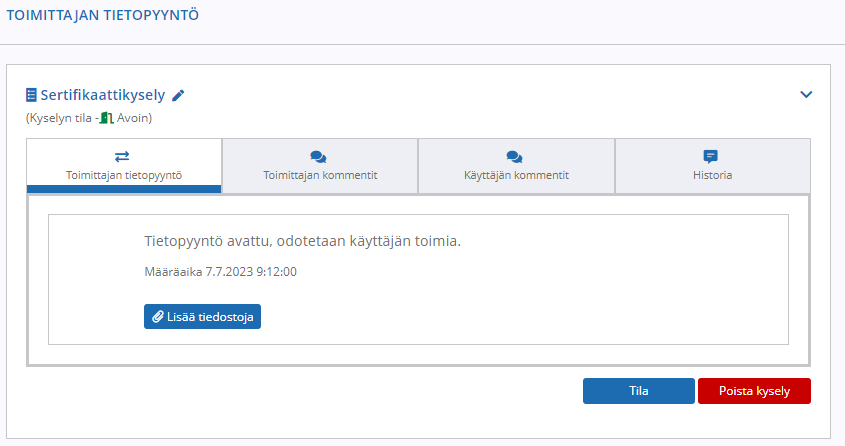845x446 pixels.
Task: Select the Toimittajan tietopyyntö tab label
Action: [124, 175]
